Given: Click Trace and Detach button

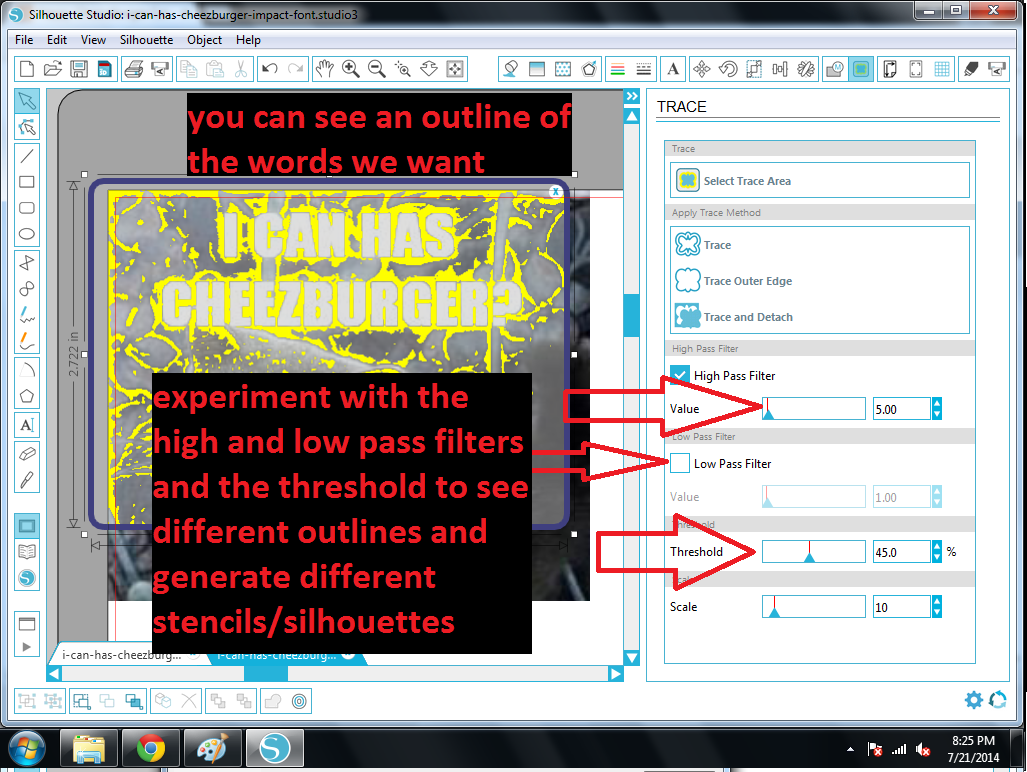Looking at the screenshot, I should coord(734,317).
